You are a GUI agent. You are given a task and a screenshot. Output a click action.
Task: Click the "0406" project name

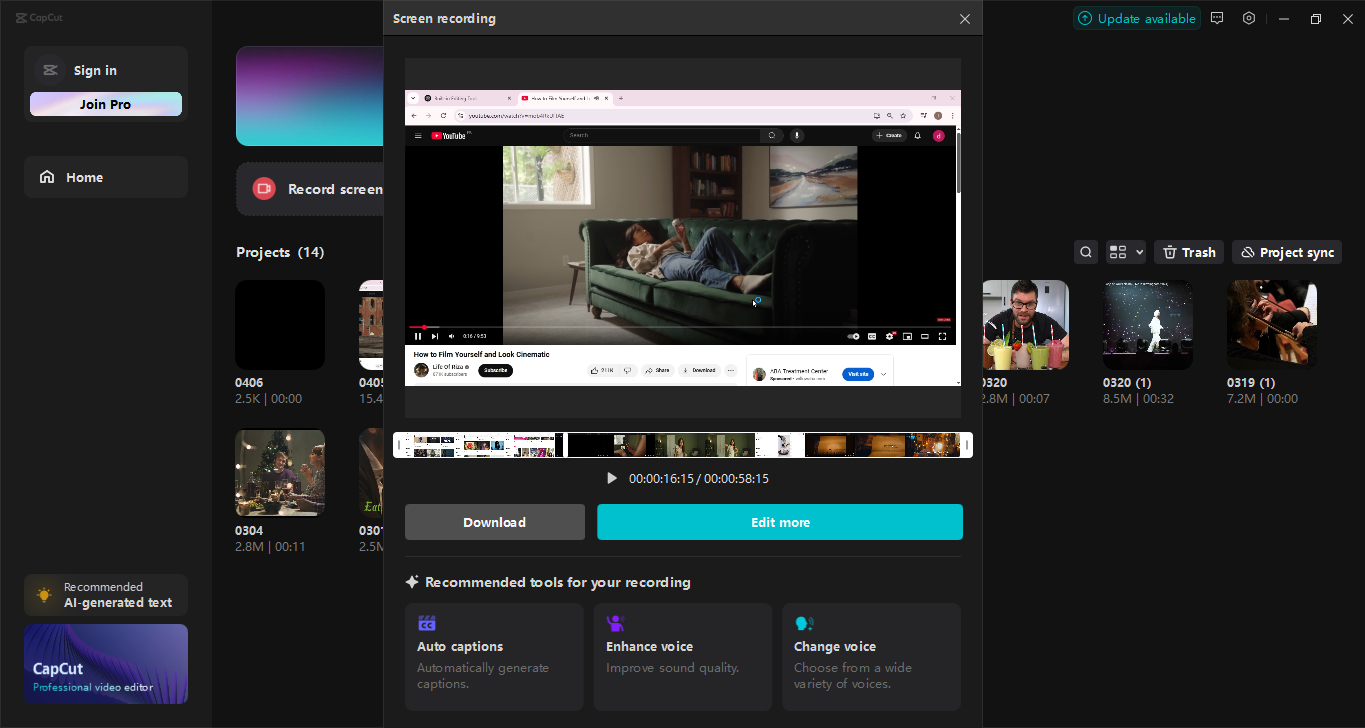click(249, 383)
